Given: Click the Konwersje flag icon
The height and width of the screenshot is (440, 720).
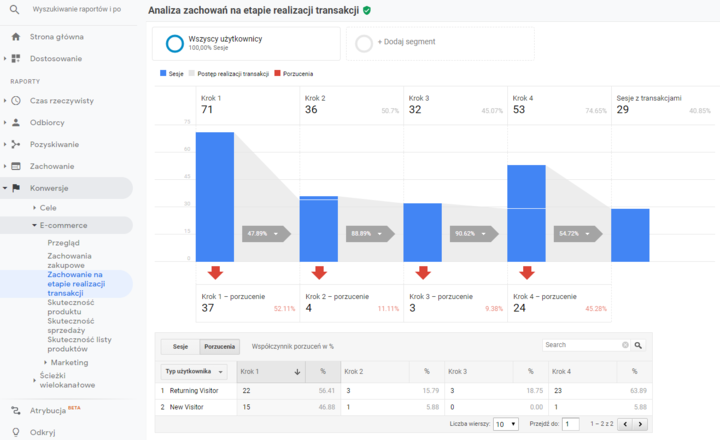Looking at the screenshot, I should coord(16,188).
